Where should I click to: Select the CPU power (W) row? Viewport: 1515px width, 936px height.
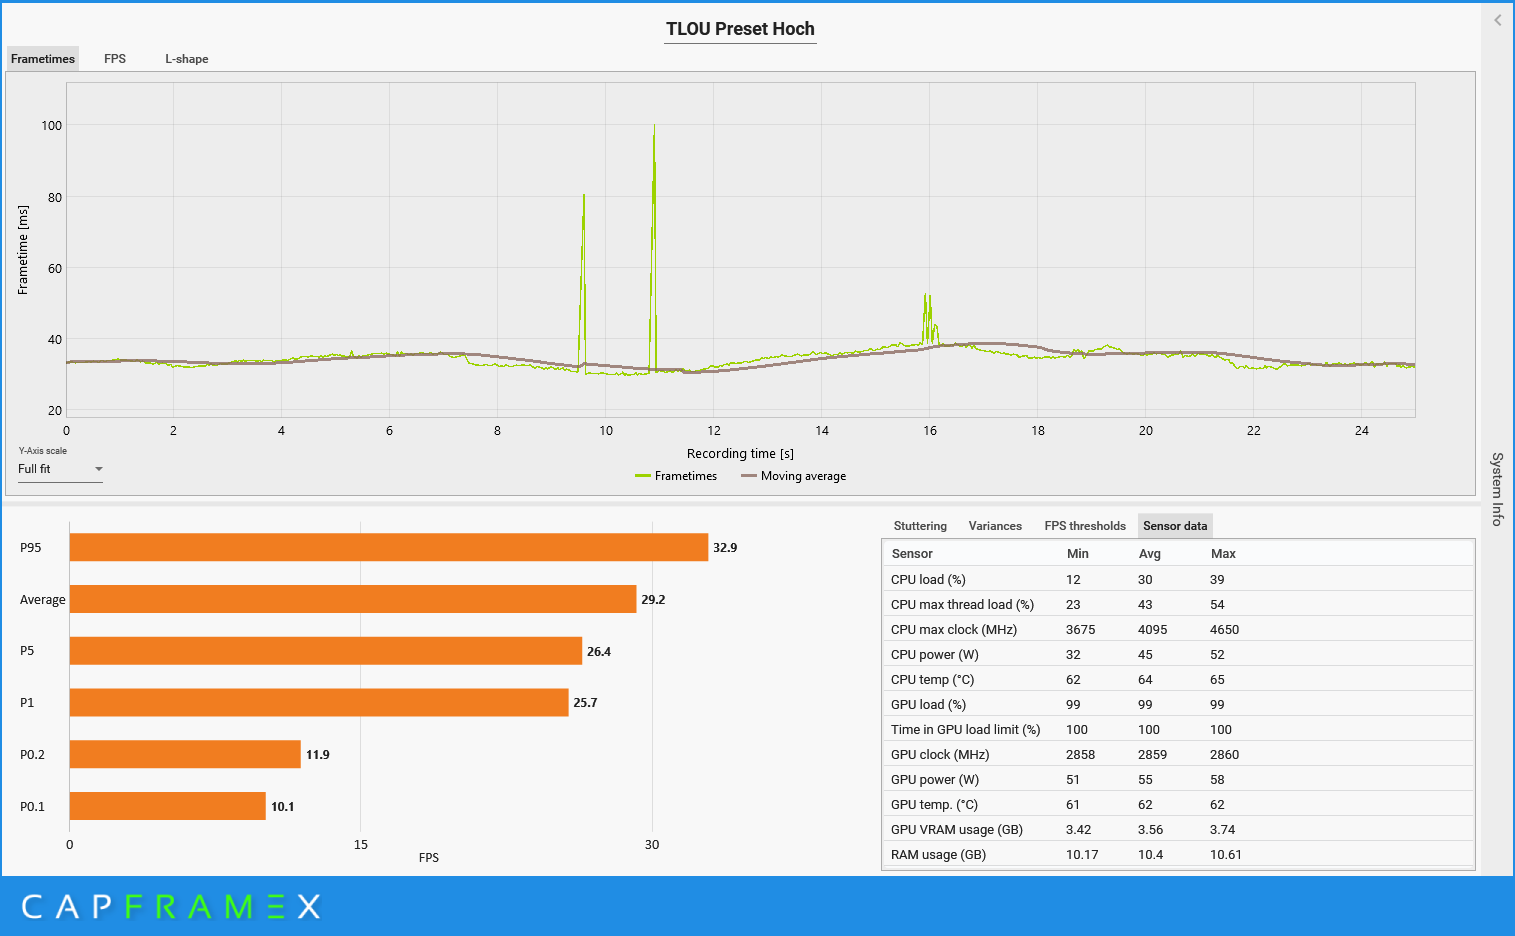pos(1178,654)
